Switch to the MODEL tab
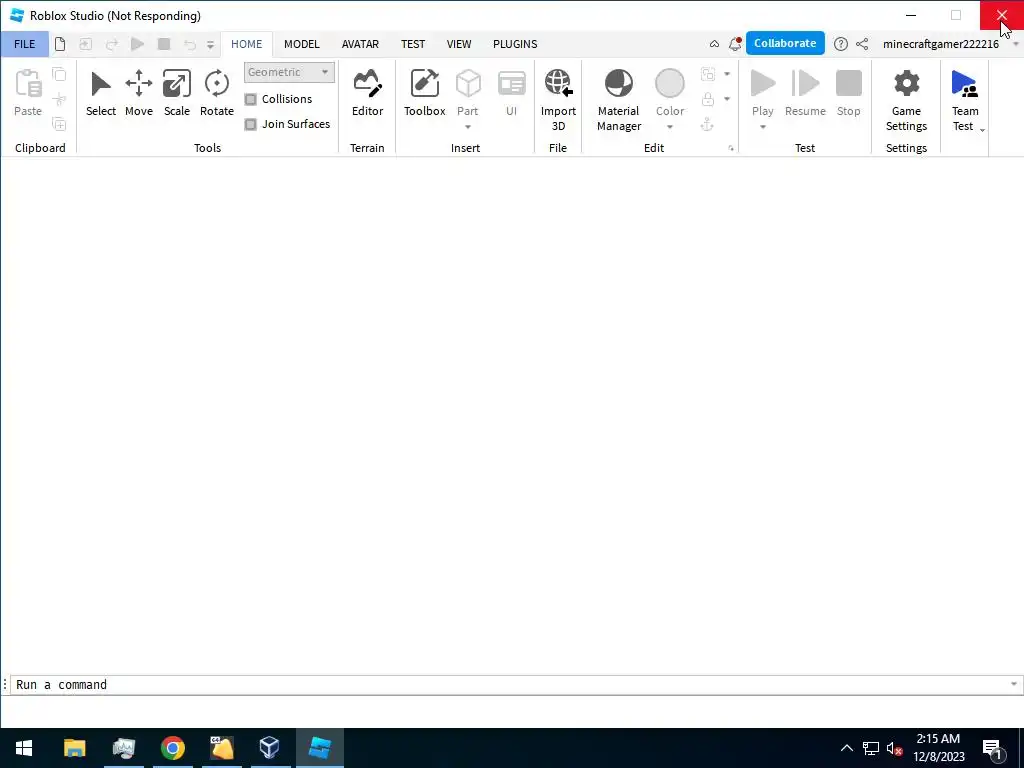 pos(302,44)
